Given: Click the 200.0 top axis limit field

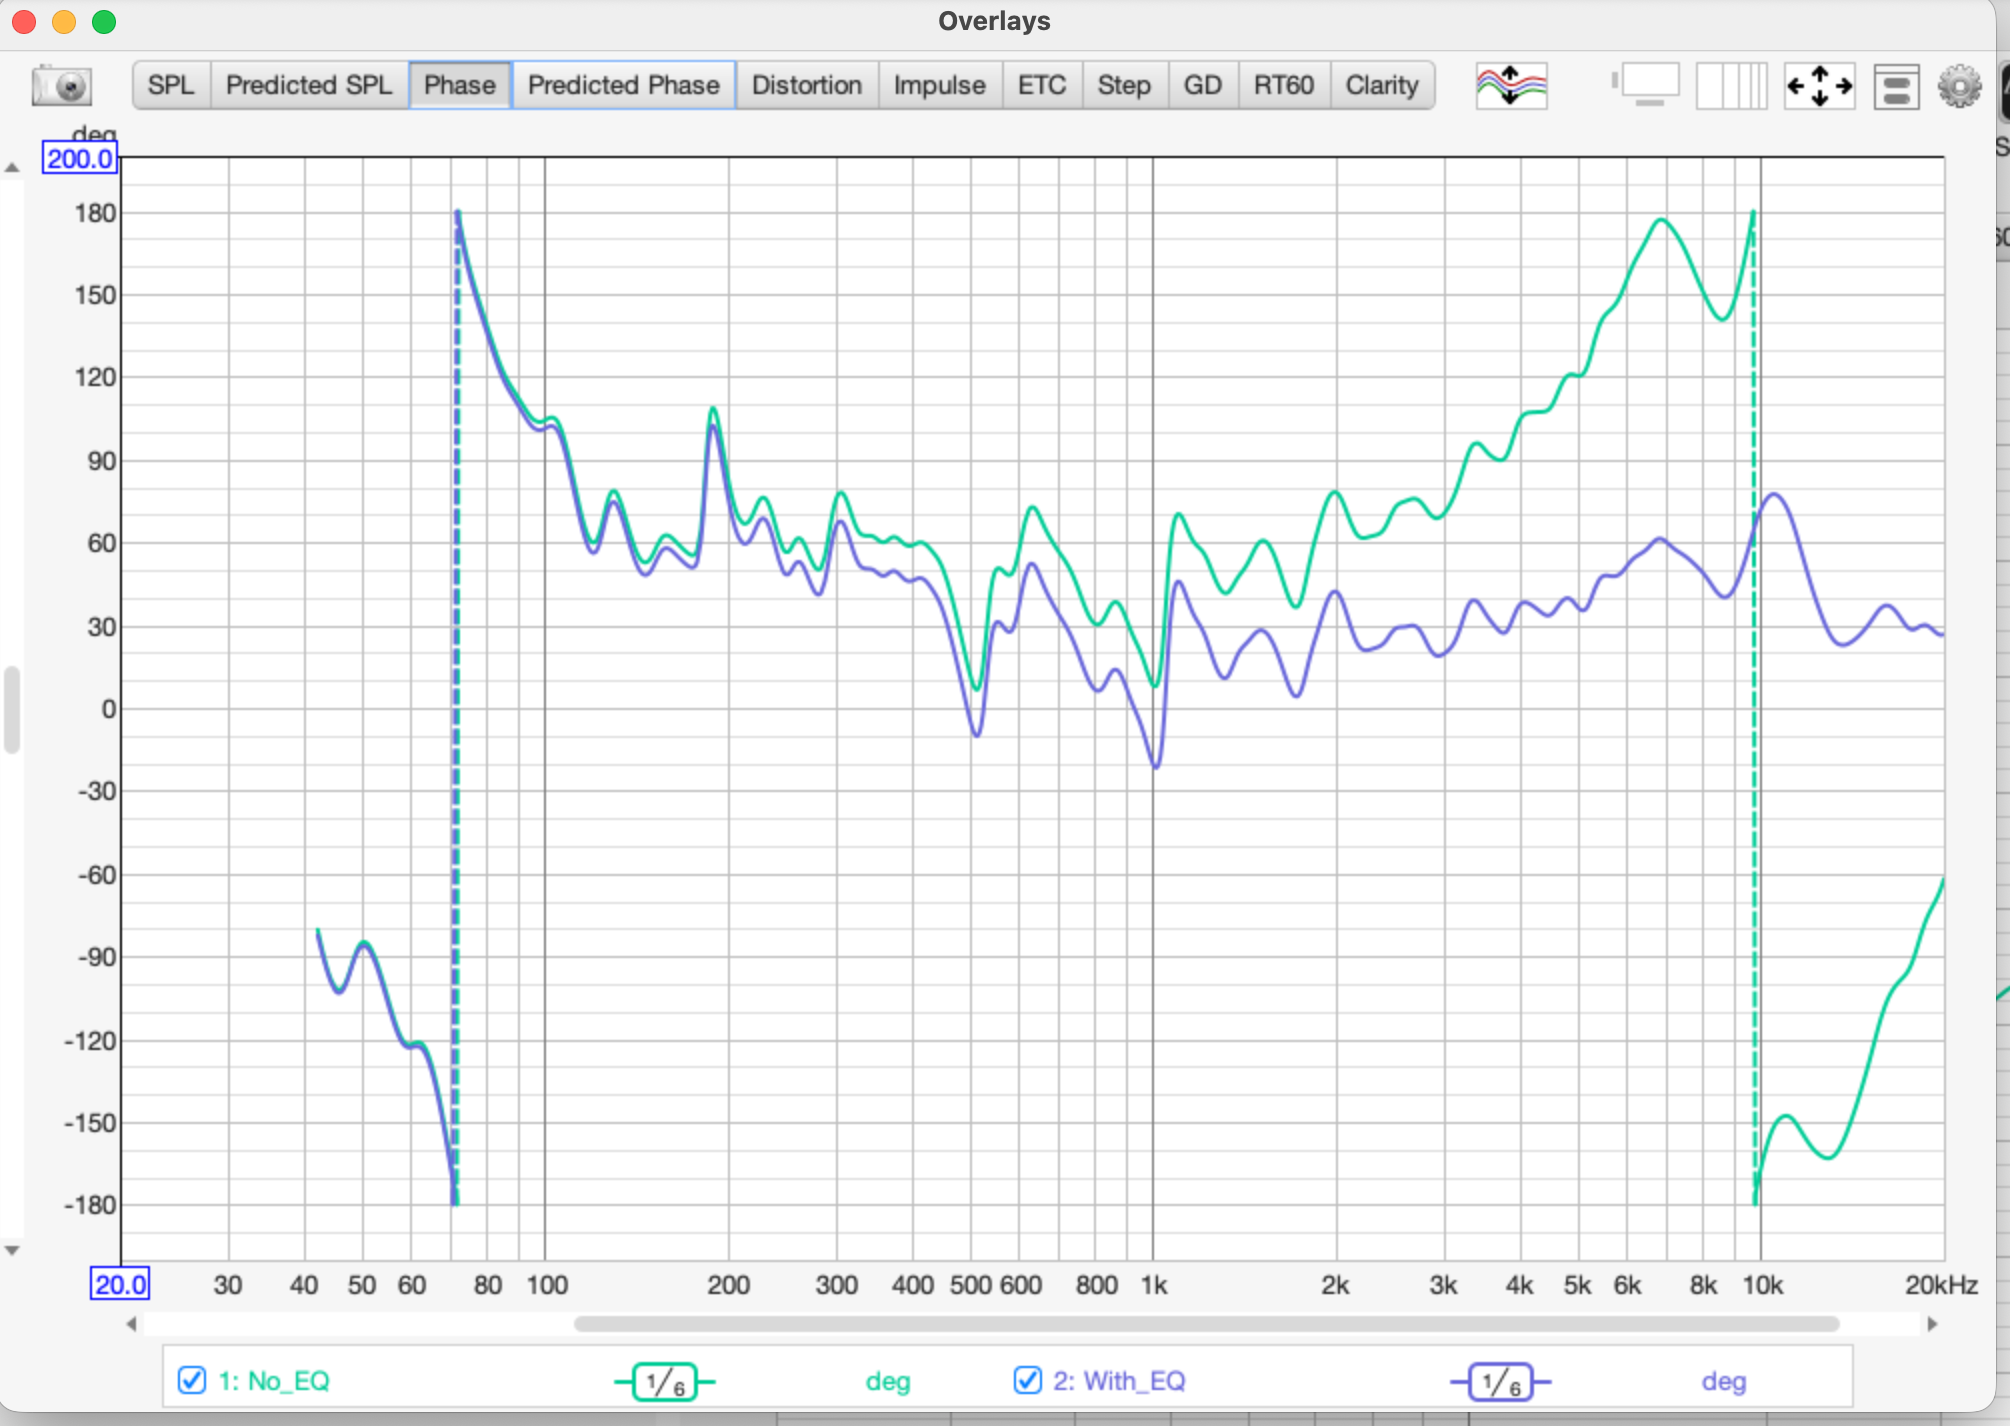Looking at the screenshot, I should (x=79, y=158).
